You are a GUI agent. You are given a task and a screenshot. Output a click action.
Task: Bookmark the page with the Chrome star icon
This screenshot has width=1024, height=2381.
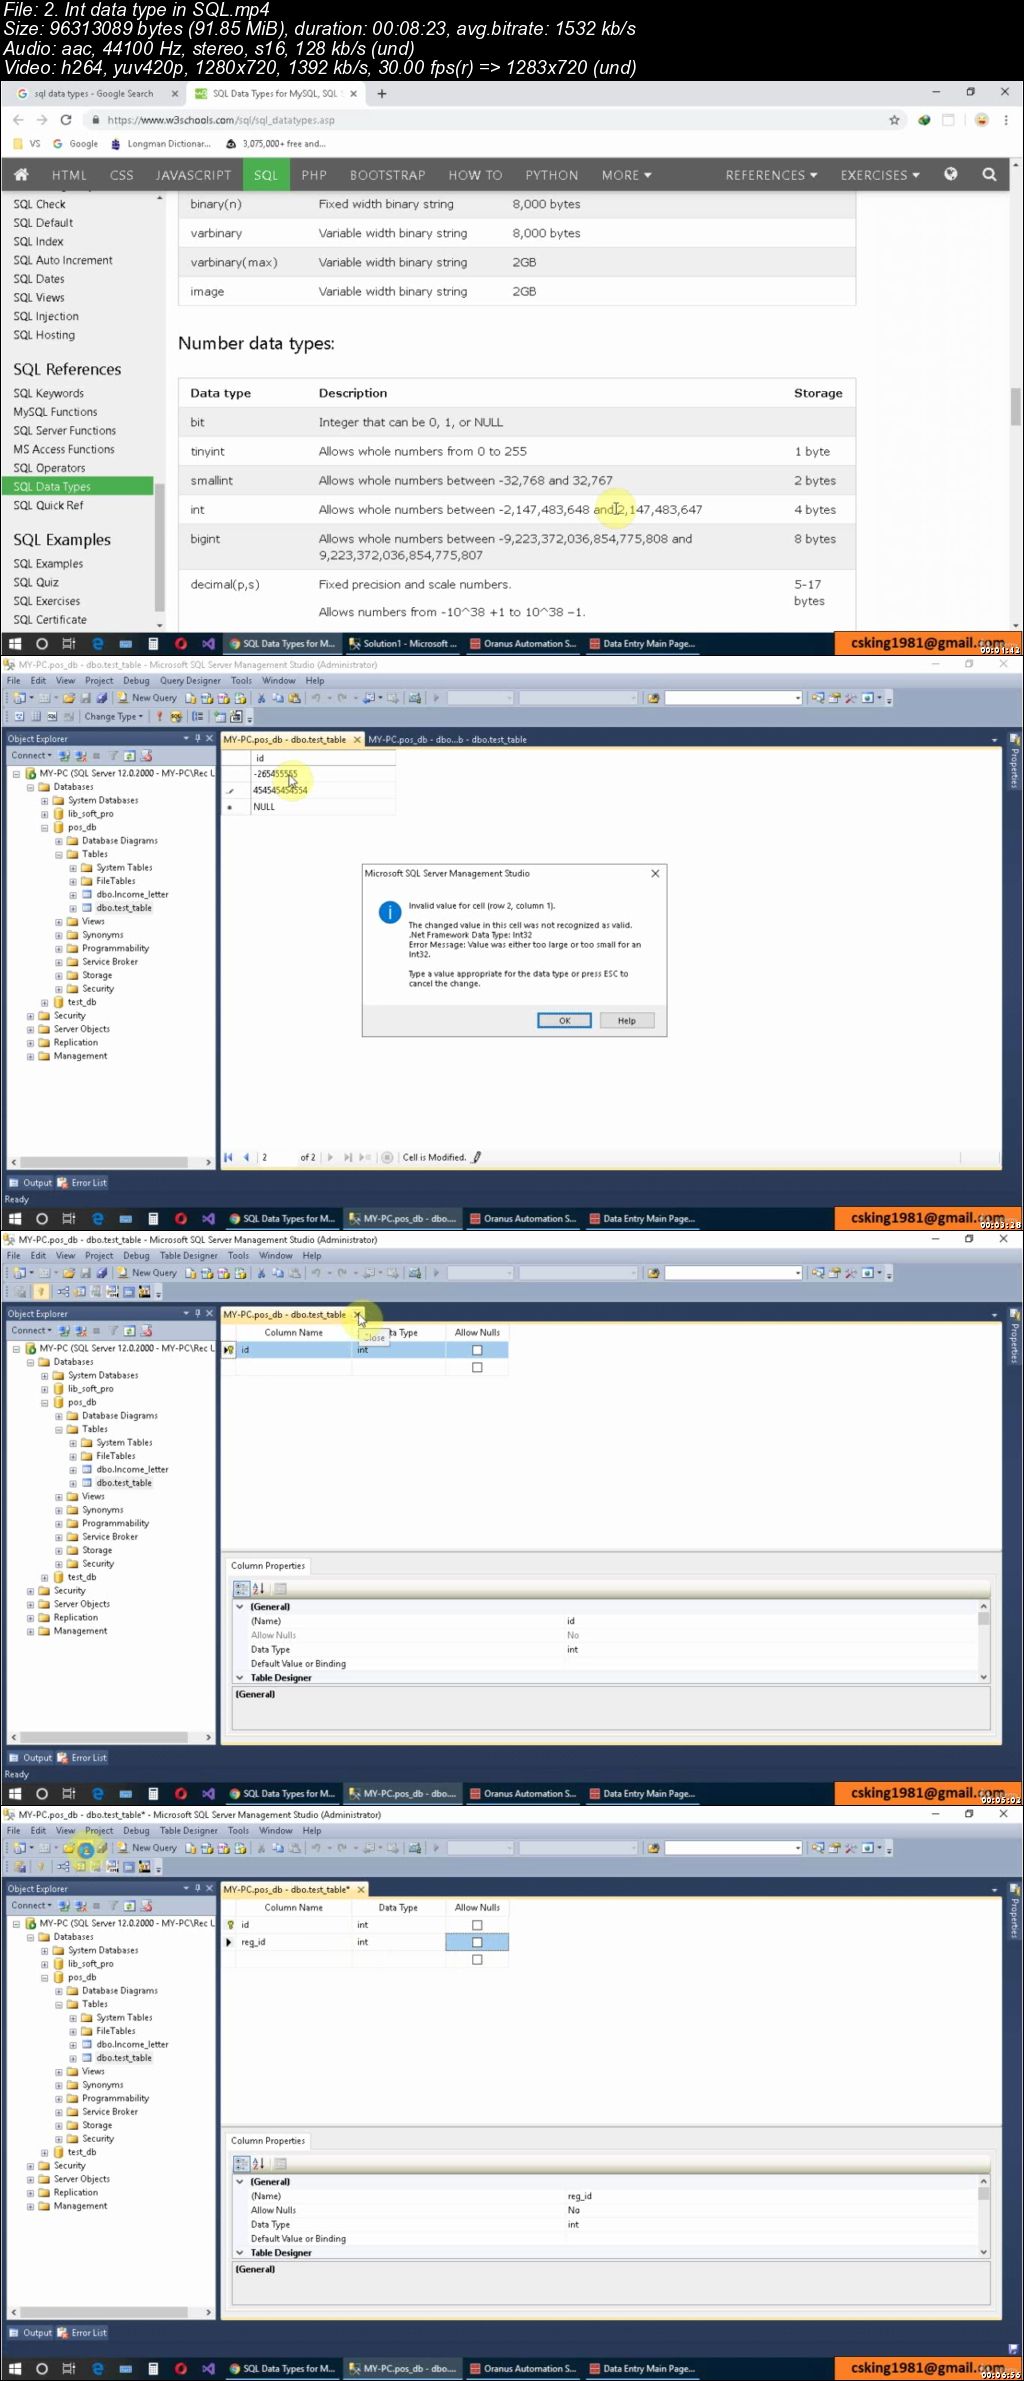(894, 120)
